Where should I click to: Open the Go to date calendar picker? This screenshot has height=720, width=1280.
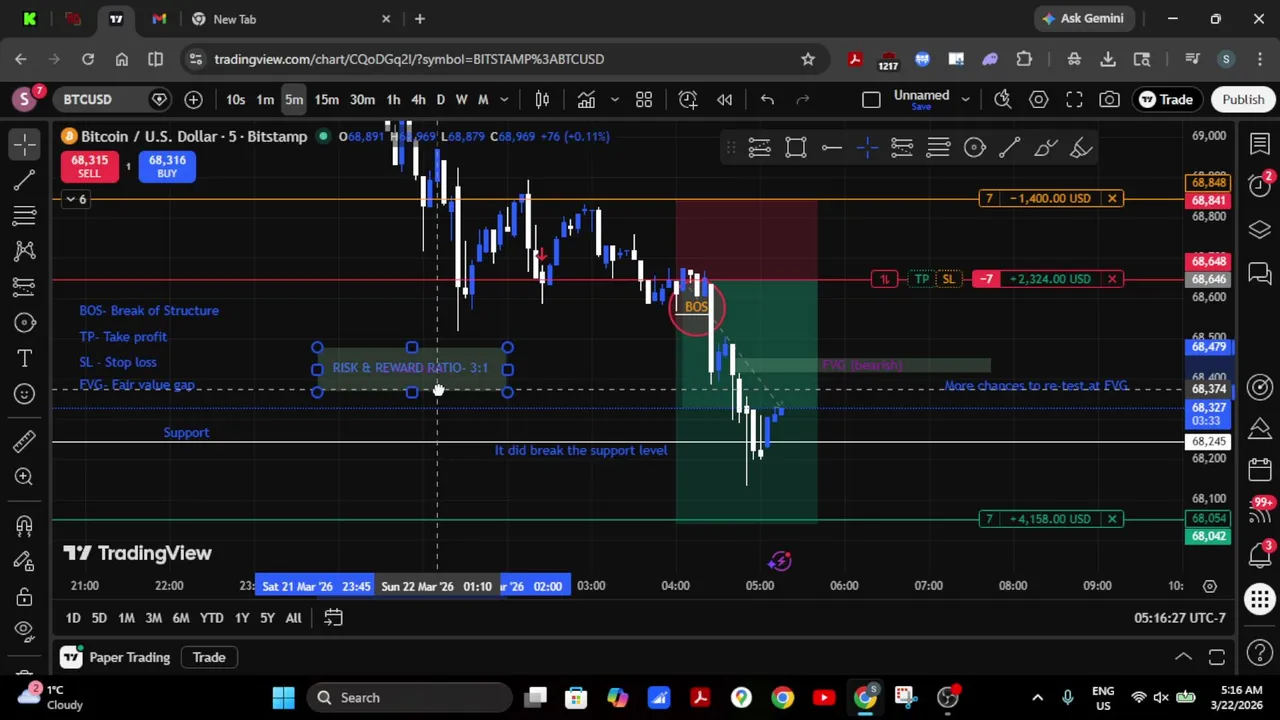tap(333, 618)
